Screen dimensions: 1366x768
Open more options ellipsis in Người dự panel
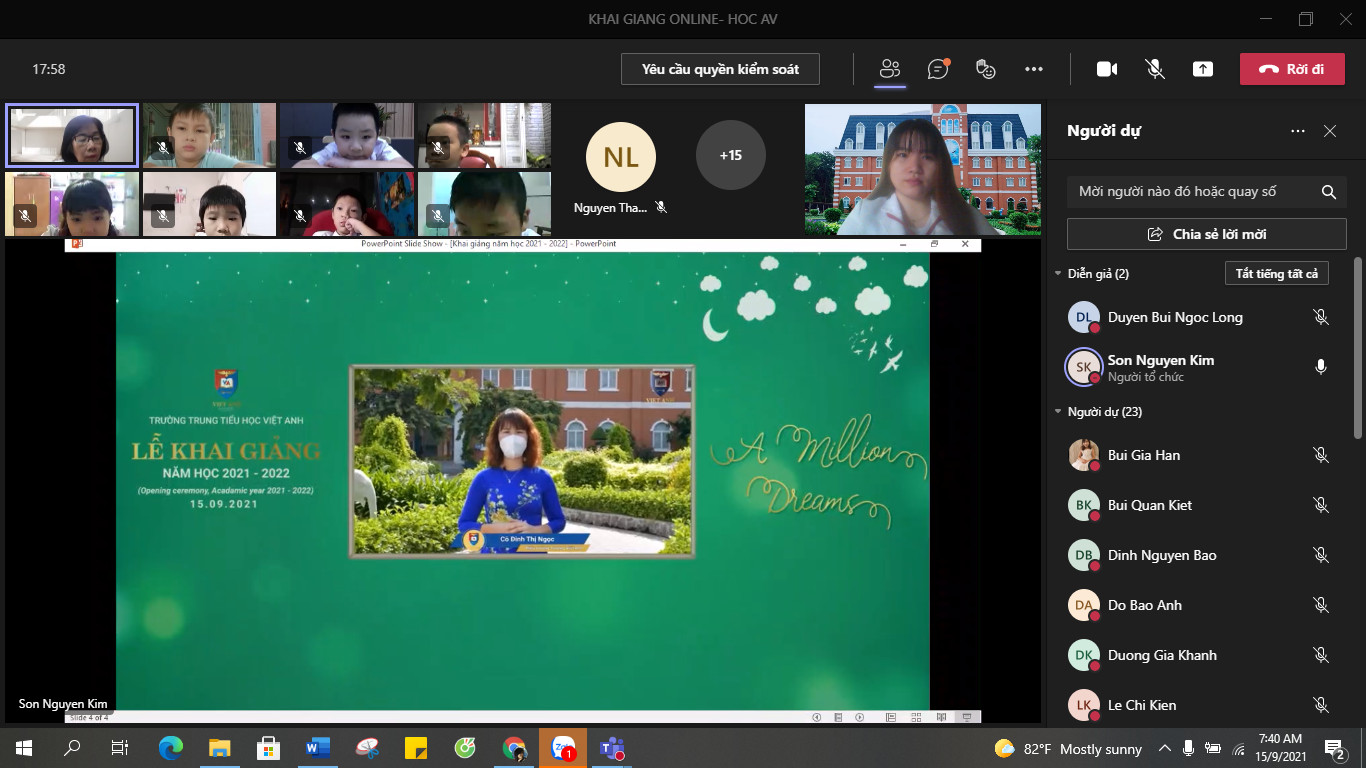tap(1298, 131)
